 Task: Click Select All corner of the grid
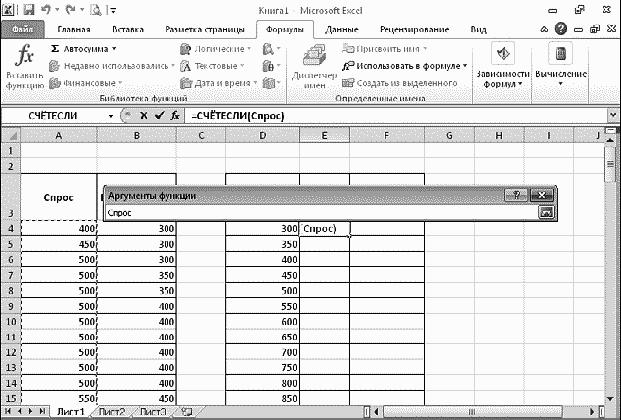click(11, 136)
